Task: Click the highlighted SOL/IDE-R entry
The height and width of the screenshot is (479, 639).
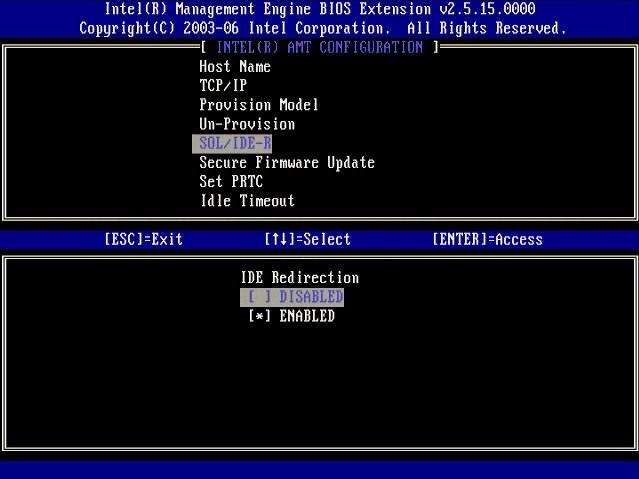Action: (x=232, y=144)
